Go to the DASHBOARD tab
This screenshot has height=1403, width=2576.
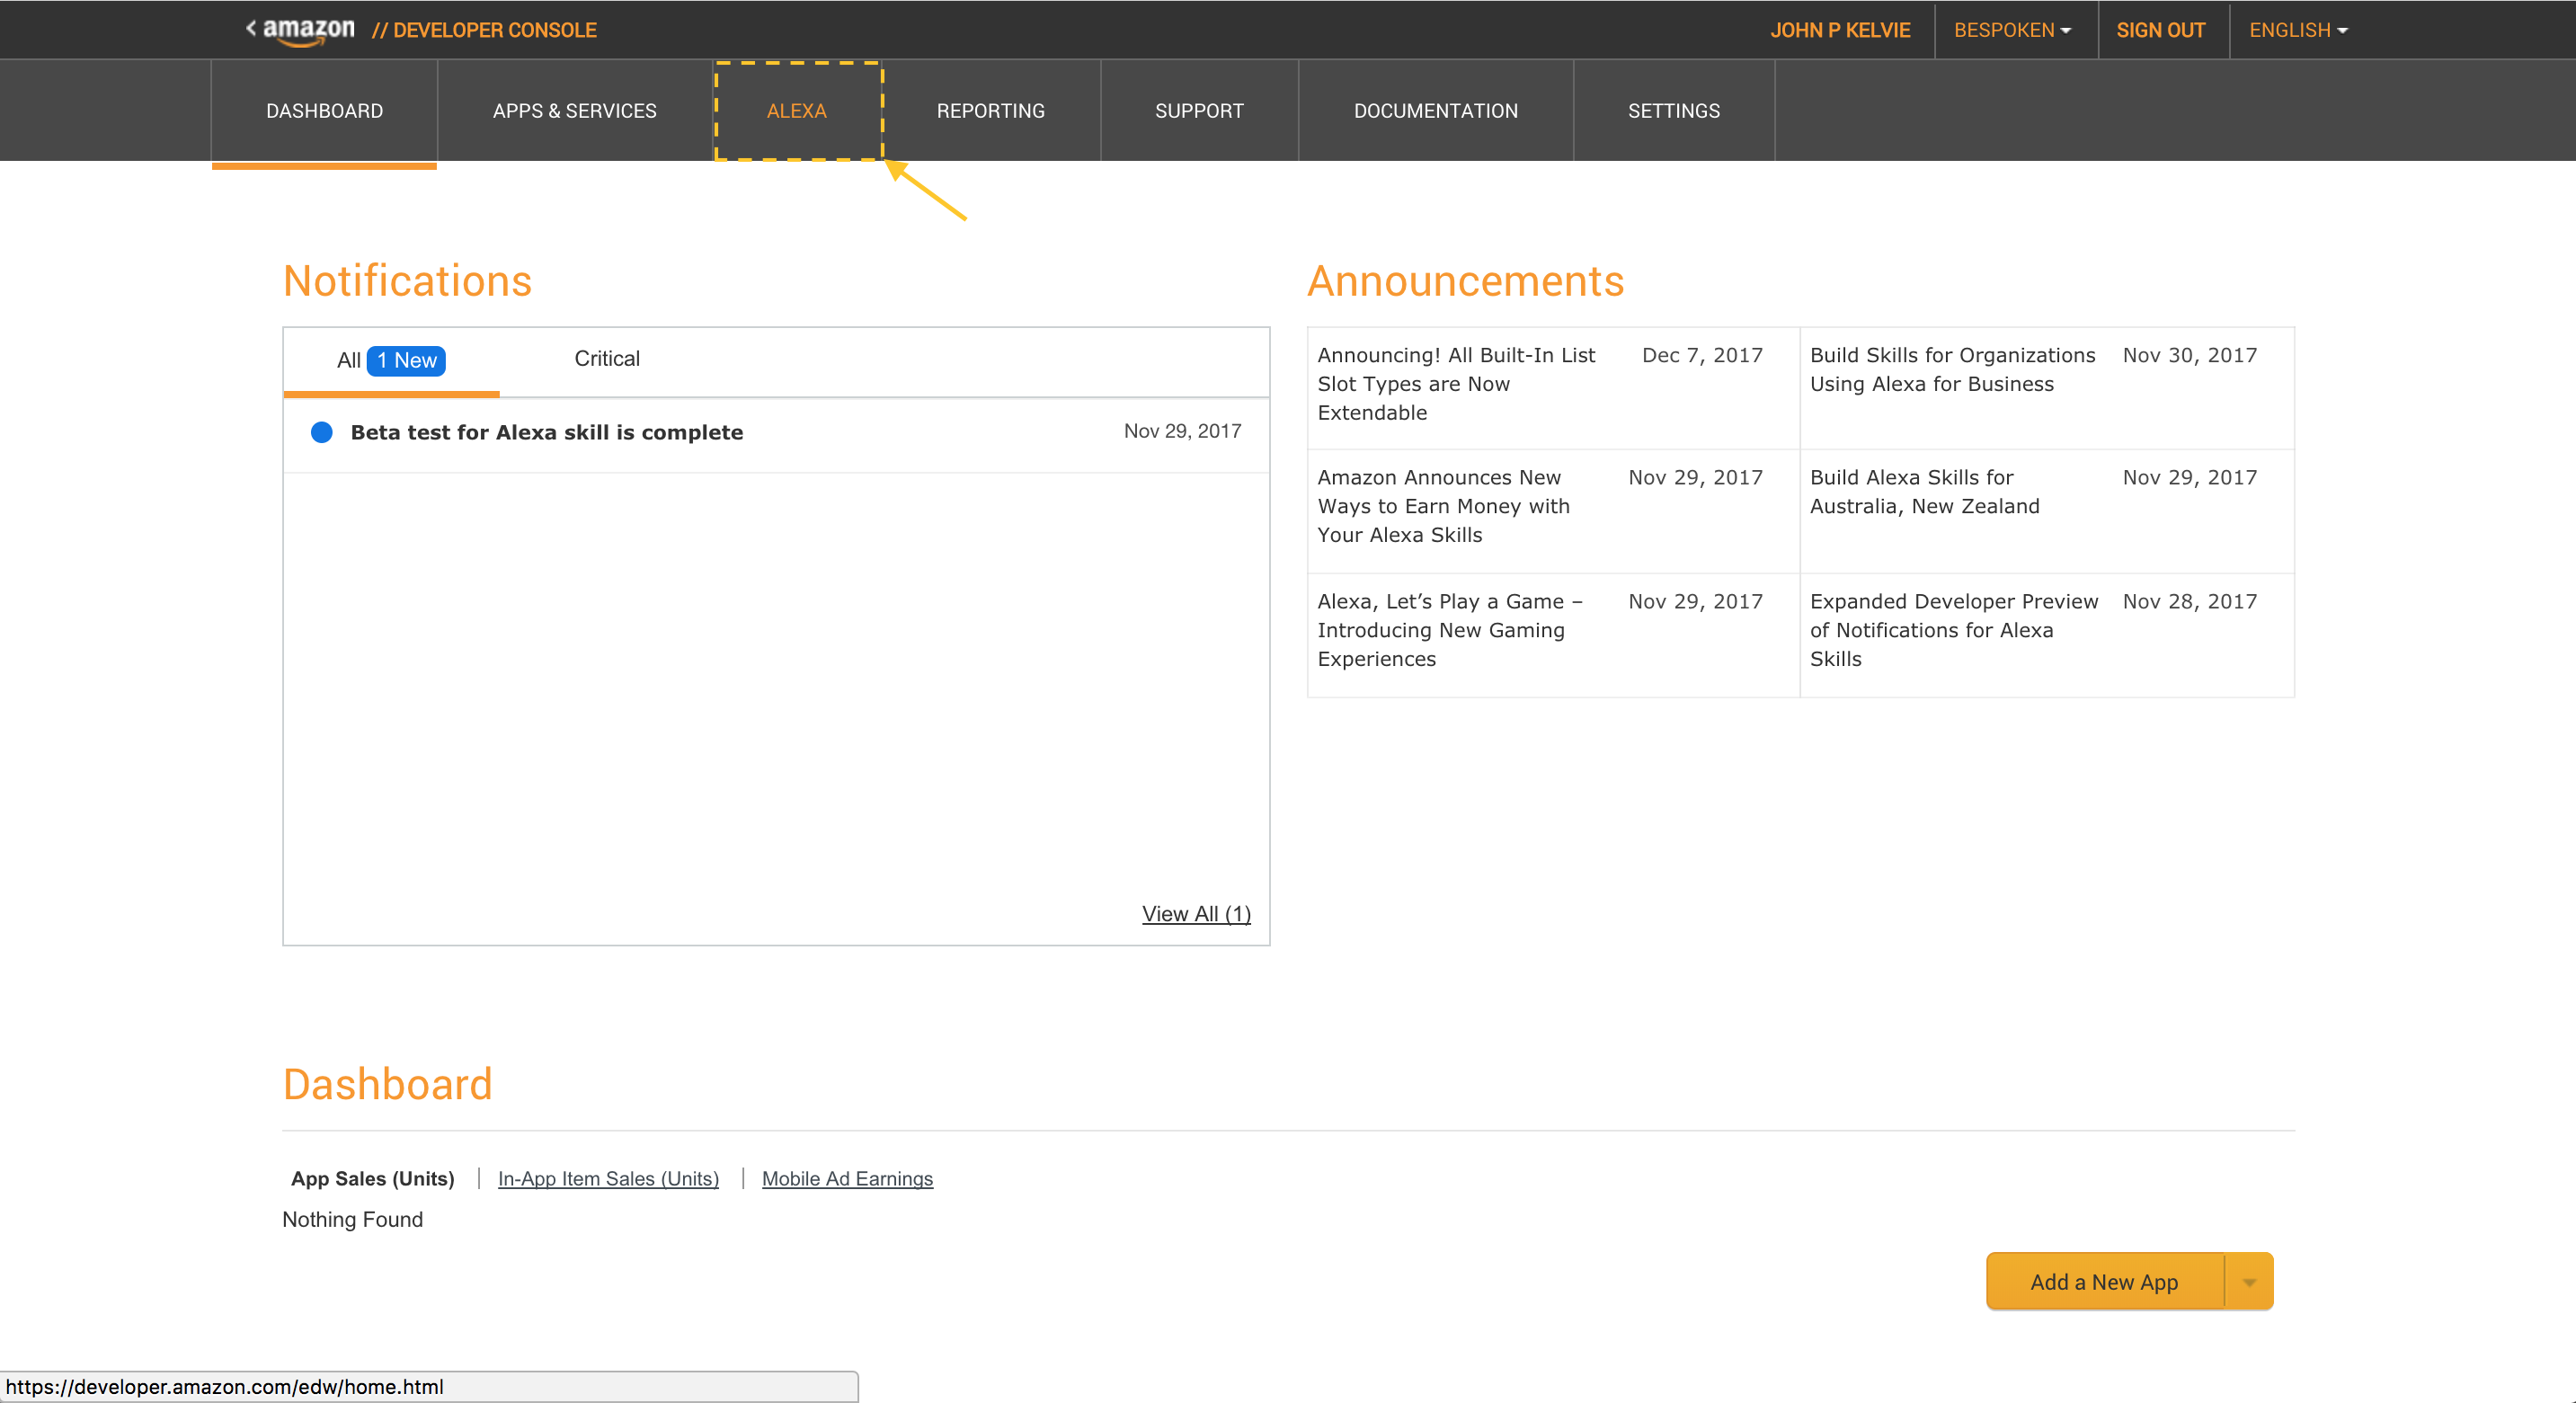(324, 111)
